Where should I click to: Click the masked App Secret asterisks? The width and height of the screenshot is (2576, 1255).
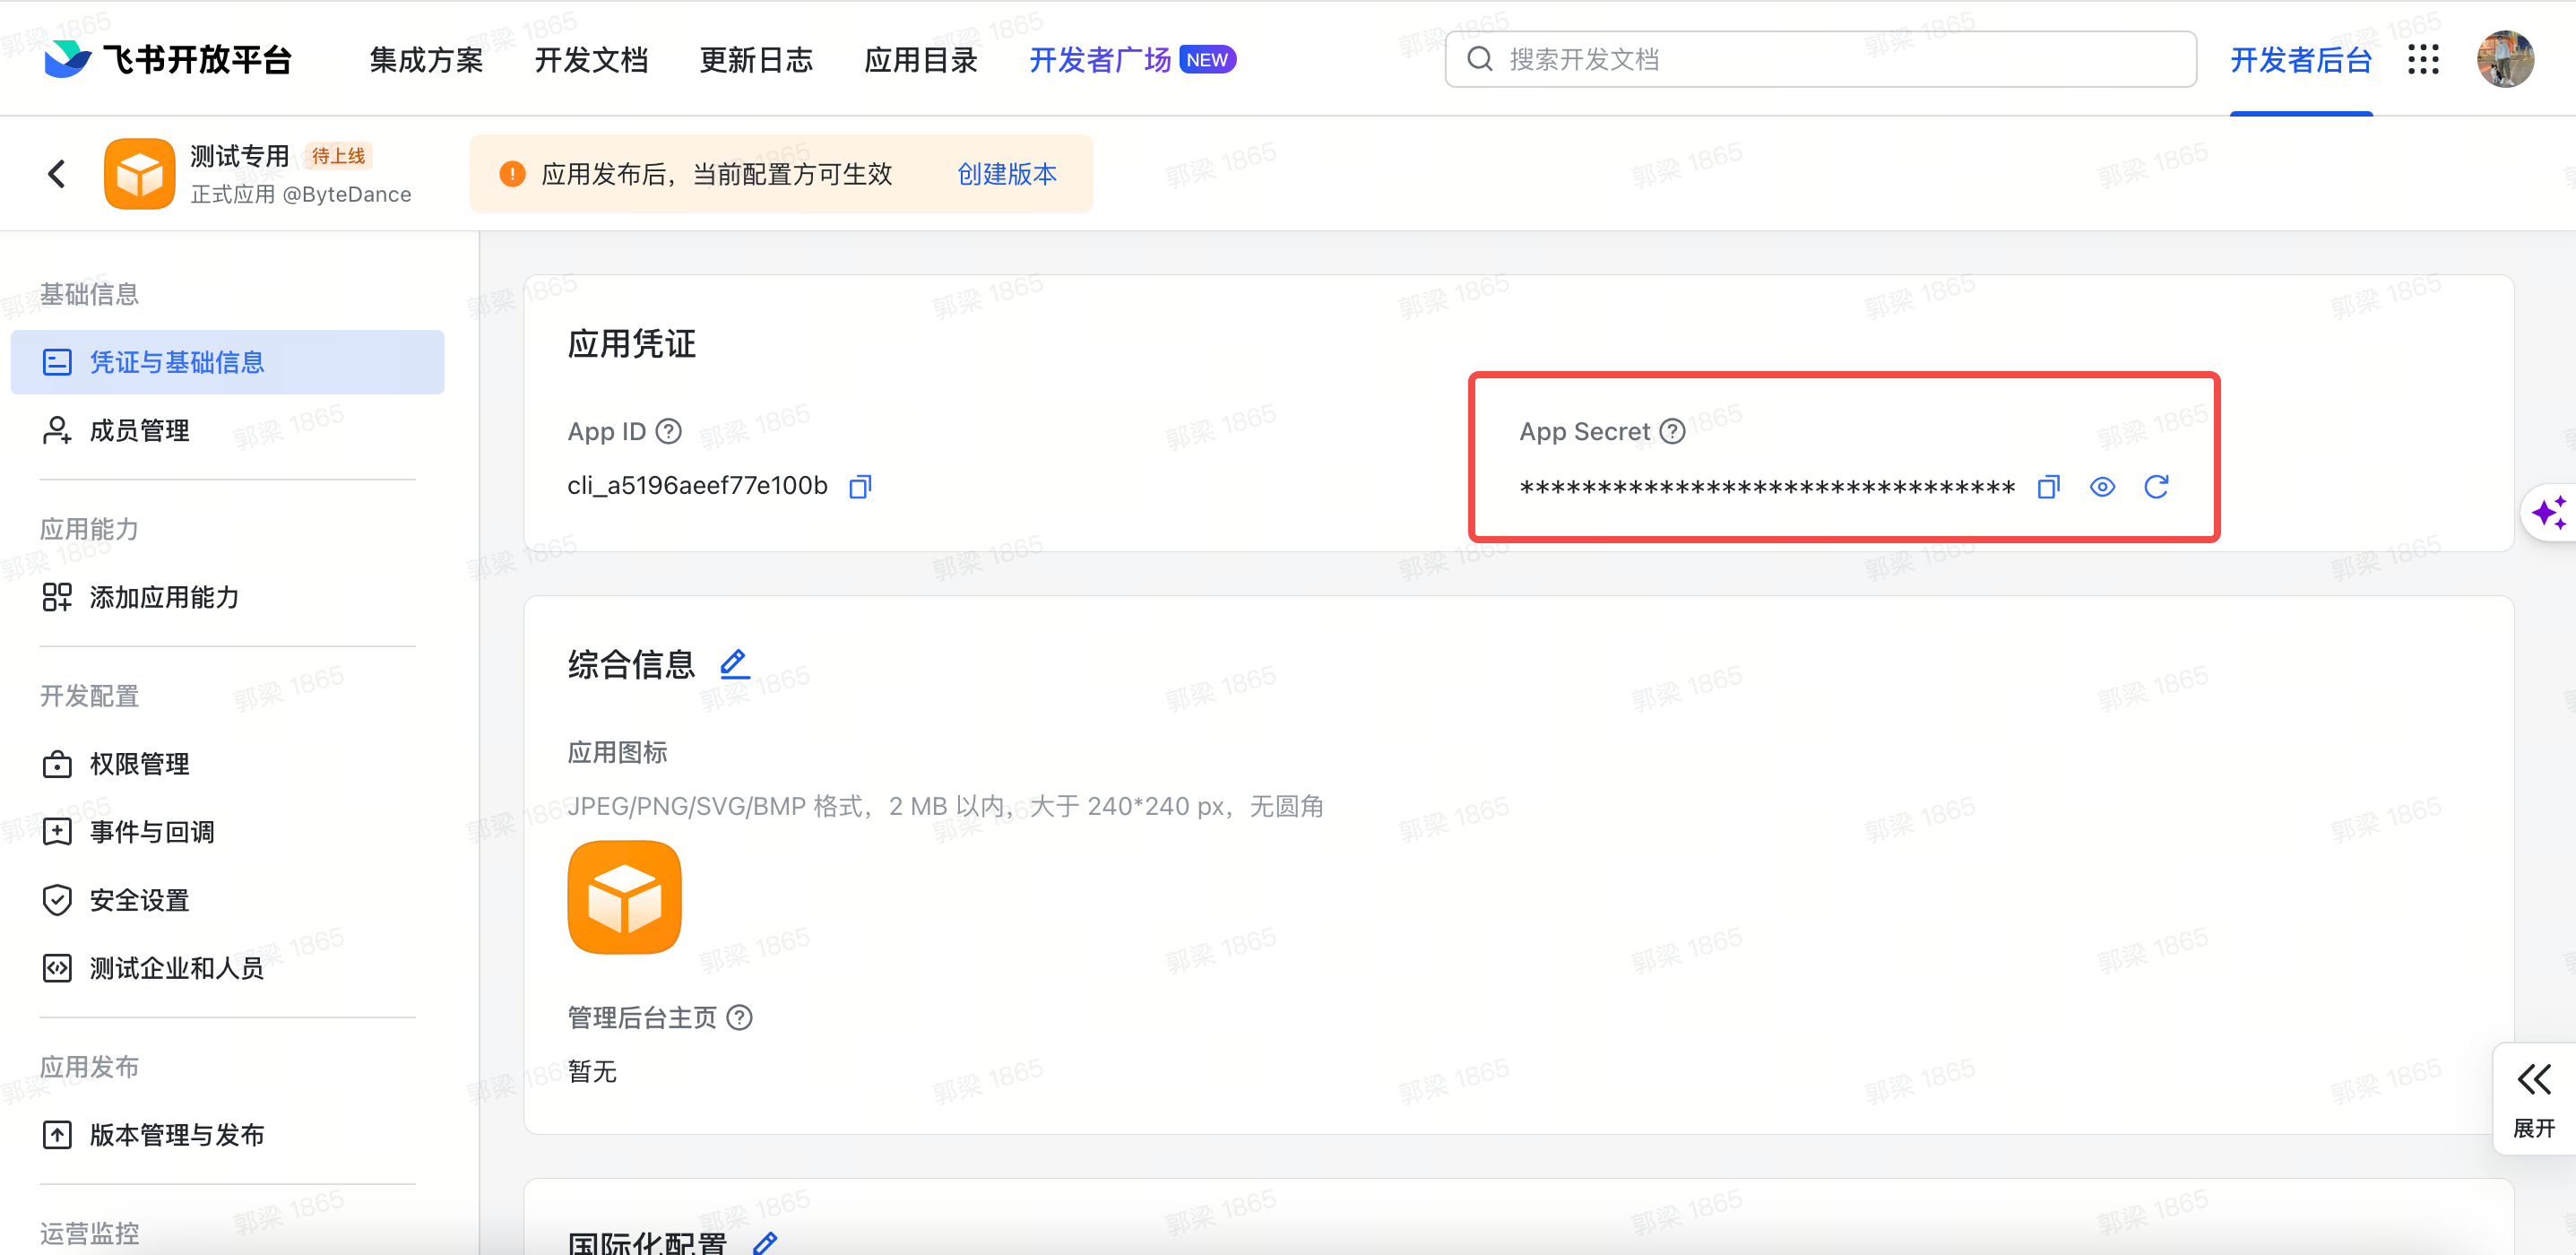click(1767, 489)
